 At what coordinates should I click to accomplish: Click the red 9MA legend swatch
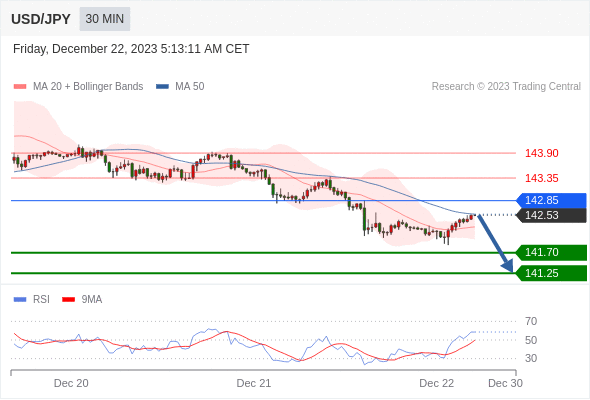68,300
